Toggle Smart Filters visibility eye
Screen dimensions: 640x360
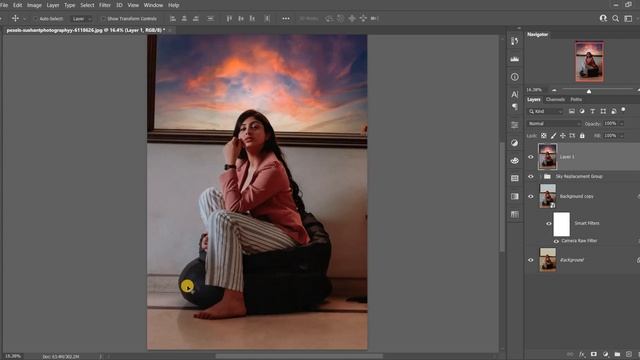[x=549, y=223]
